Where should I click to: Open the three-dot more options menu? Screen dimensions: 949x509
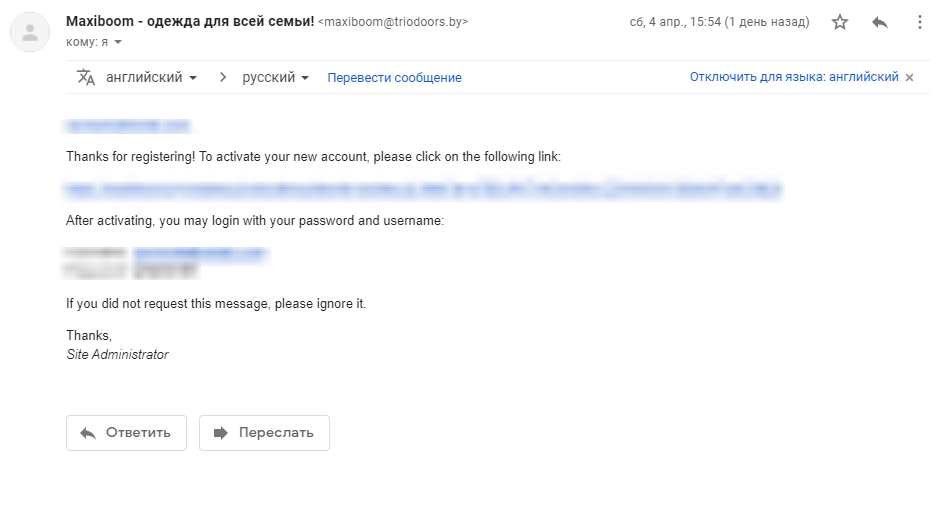(920, 22)
